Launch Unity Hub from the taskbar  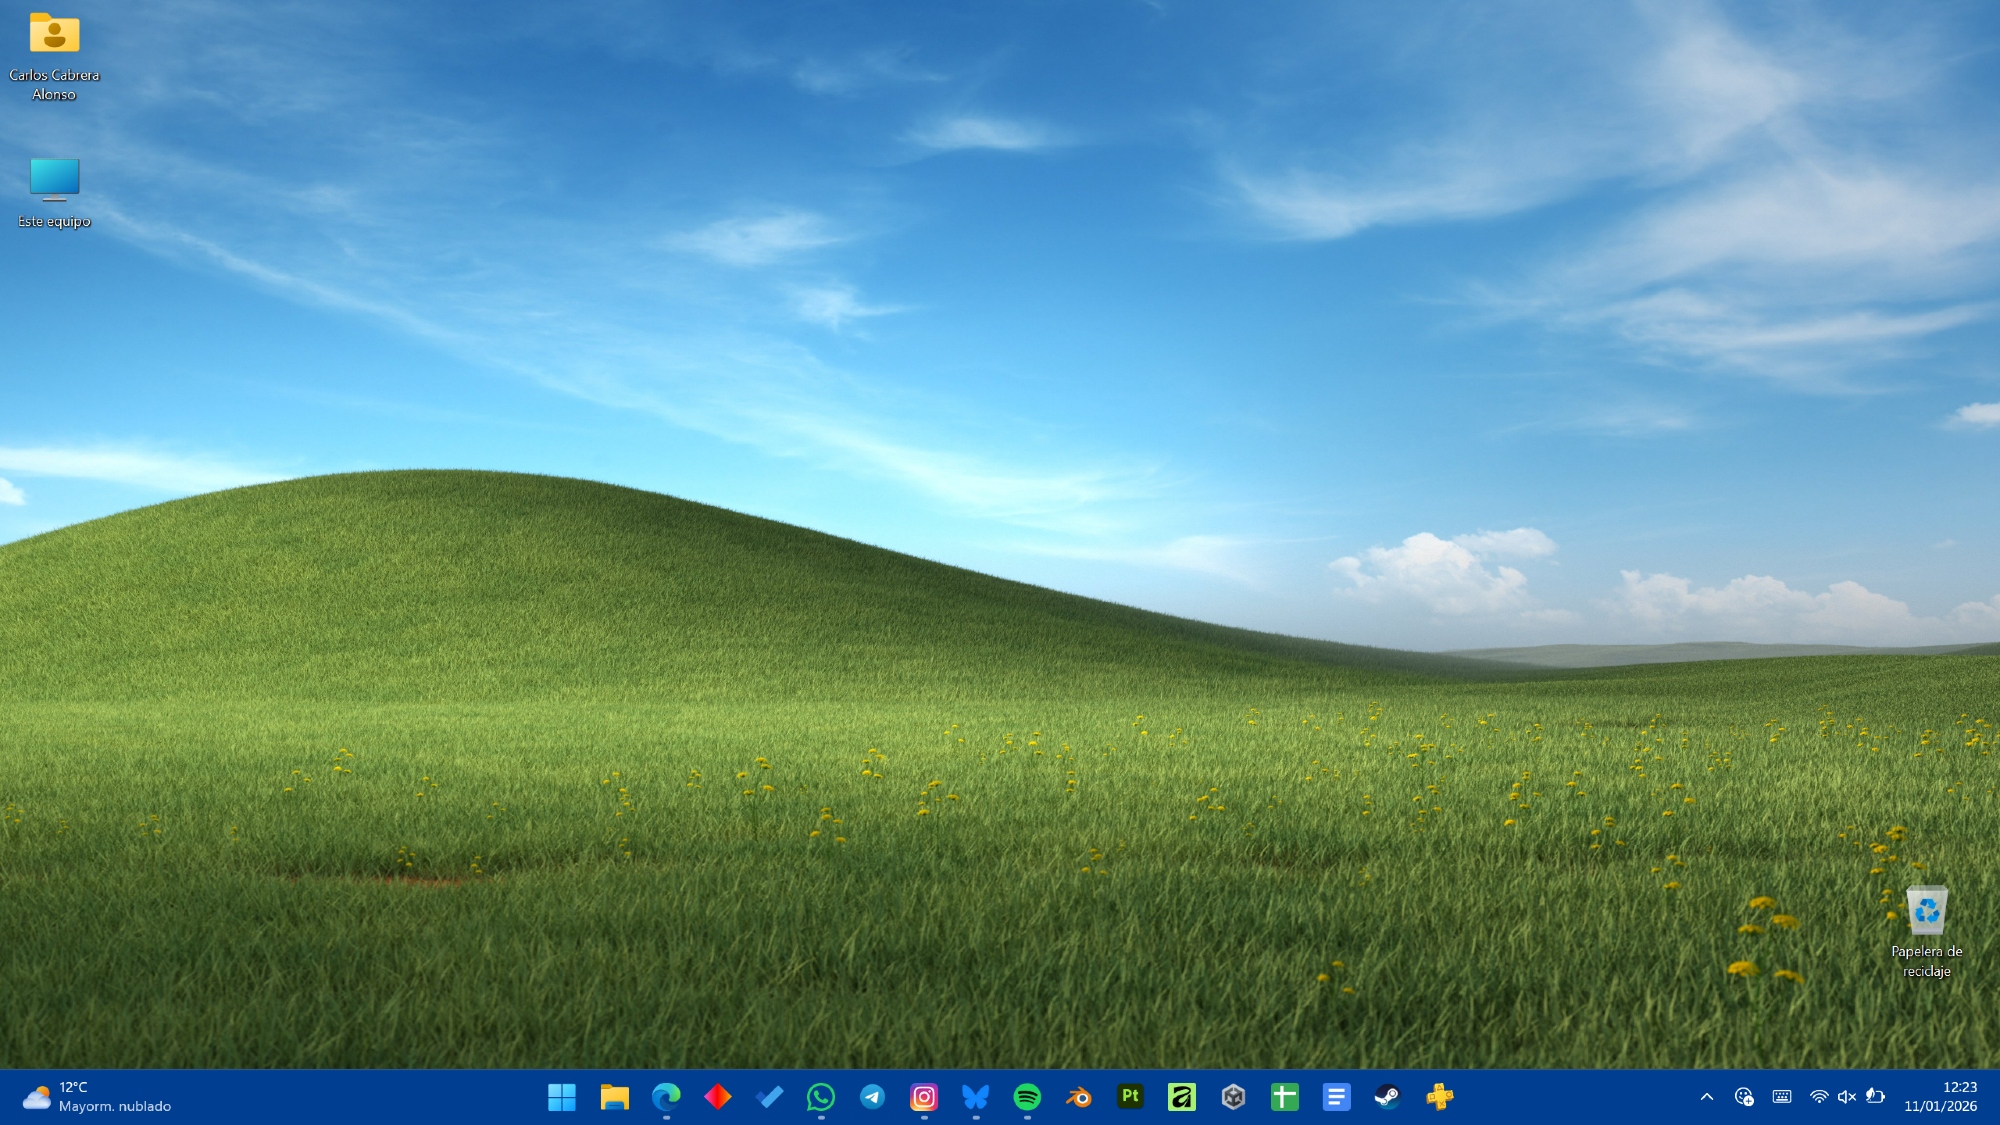pos(1233,1097)
